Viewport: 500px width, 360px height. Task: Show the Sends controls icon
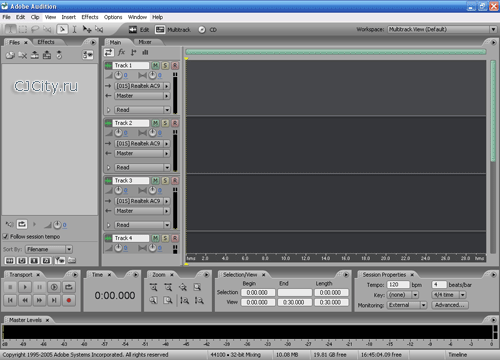click(133, 52)
